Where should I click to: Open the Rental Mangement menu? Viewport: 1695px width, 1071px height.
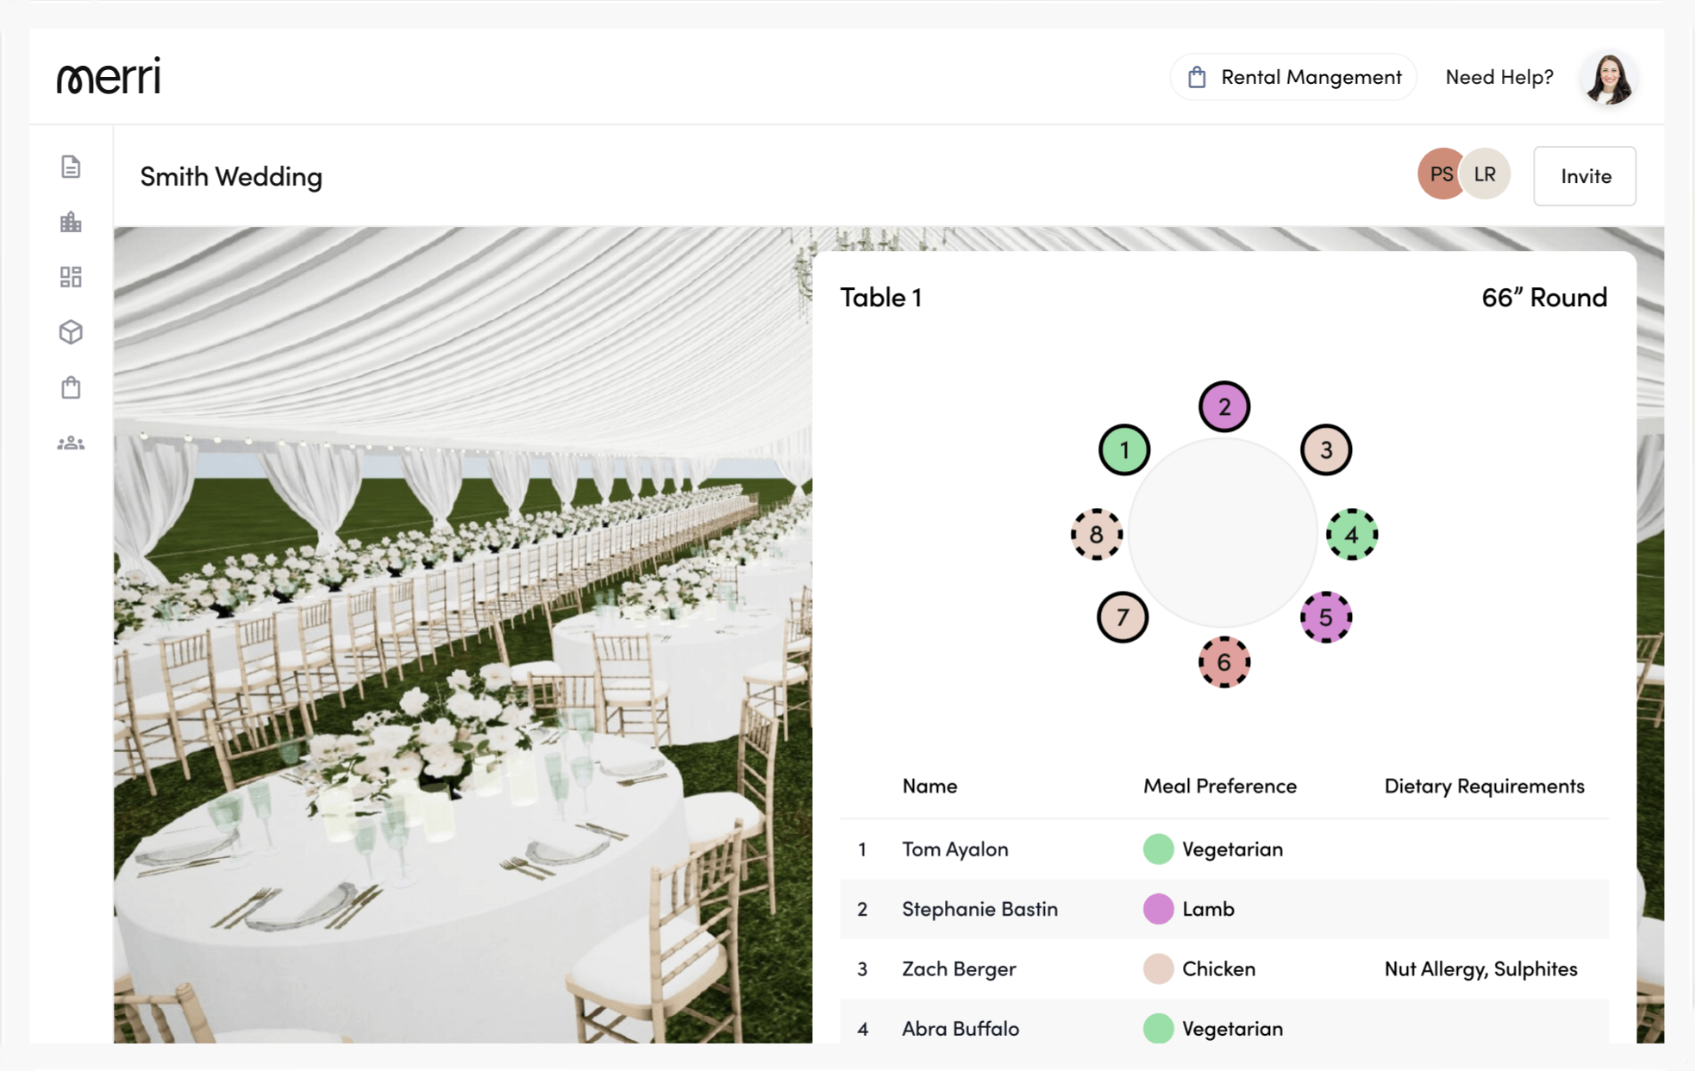pyautogui.click(x=1293, y=76)
